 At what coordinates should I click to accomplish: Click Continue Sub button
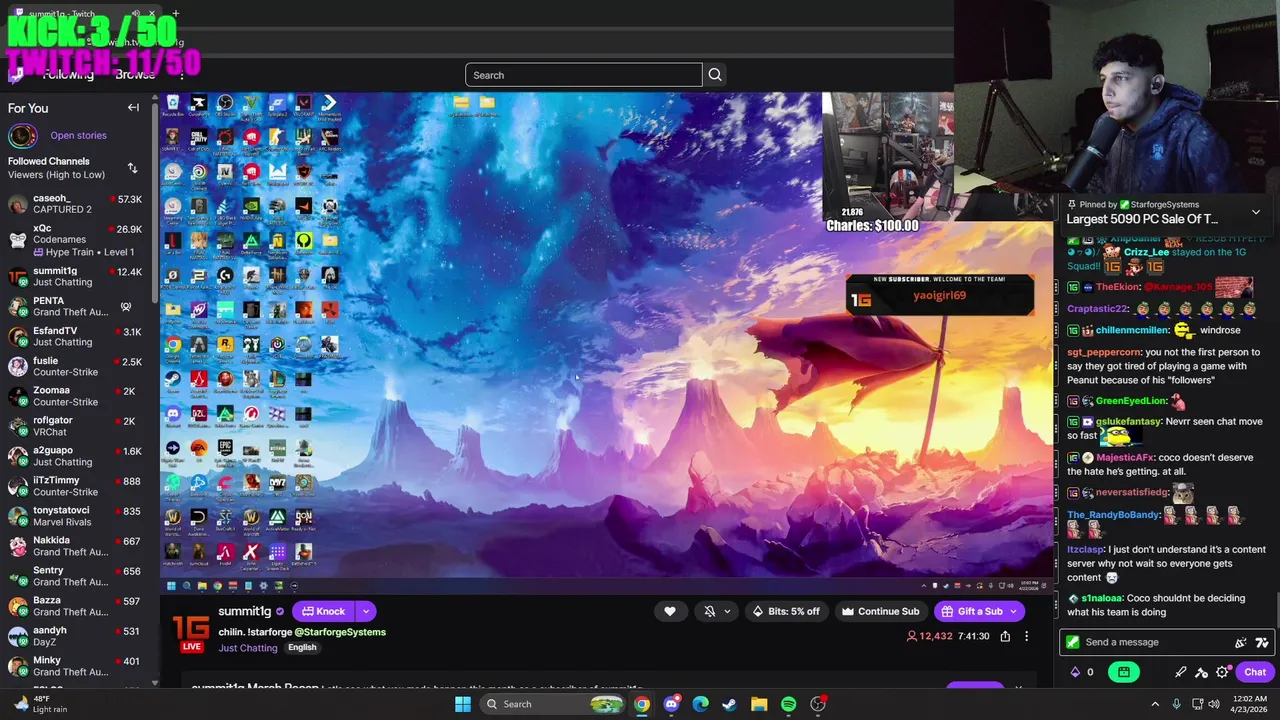[880, 611]
